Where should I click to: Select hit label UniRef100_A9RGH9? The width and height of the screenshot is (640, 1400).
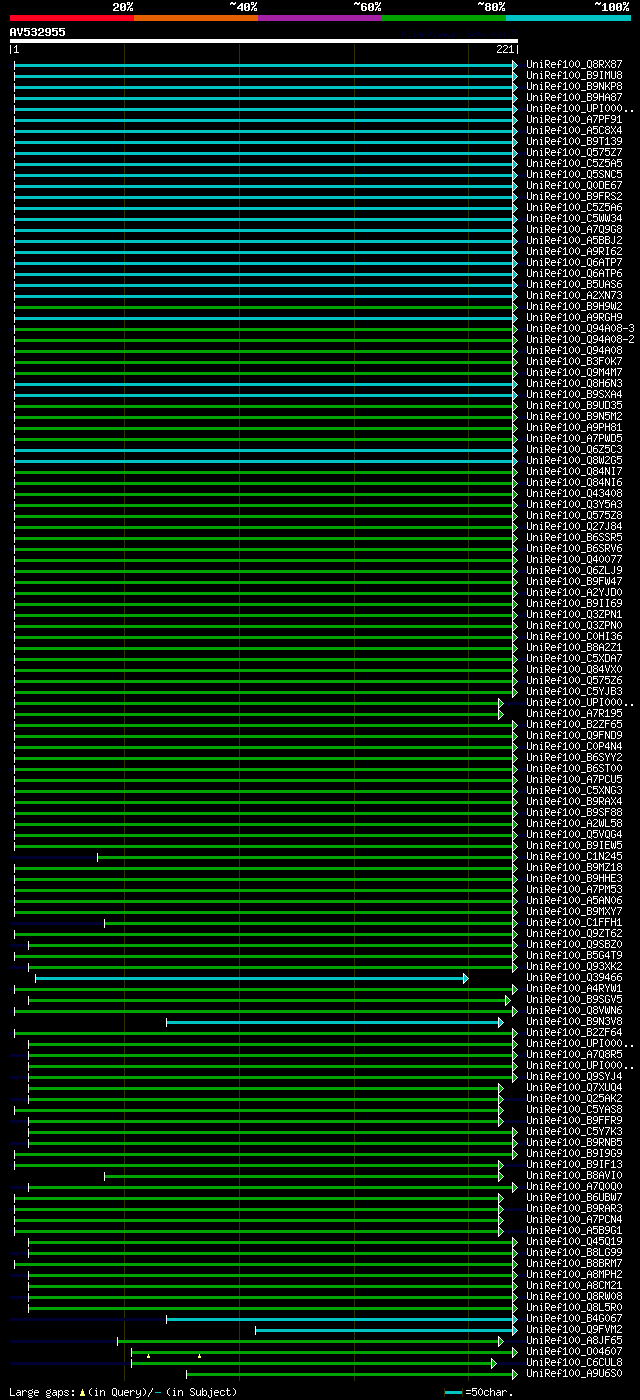[x=574, y=317]
